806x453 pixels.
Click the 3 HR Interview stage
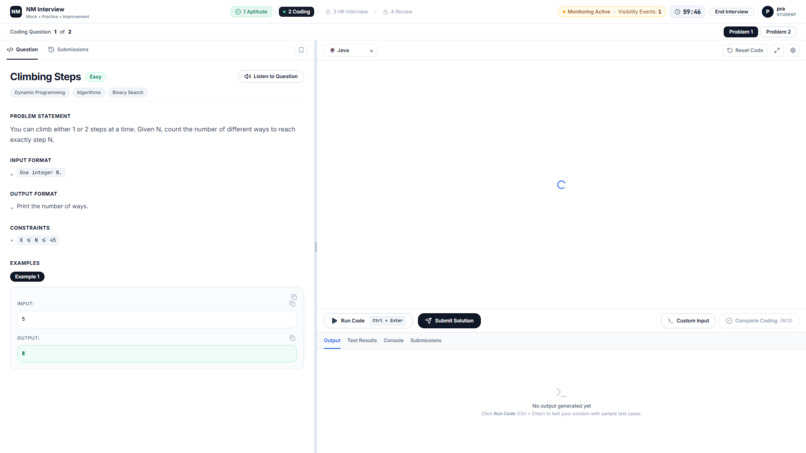pyautogui.click(x=346, y=11)
